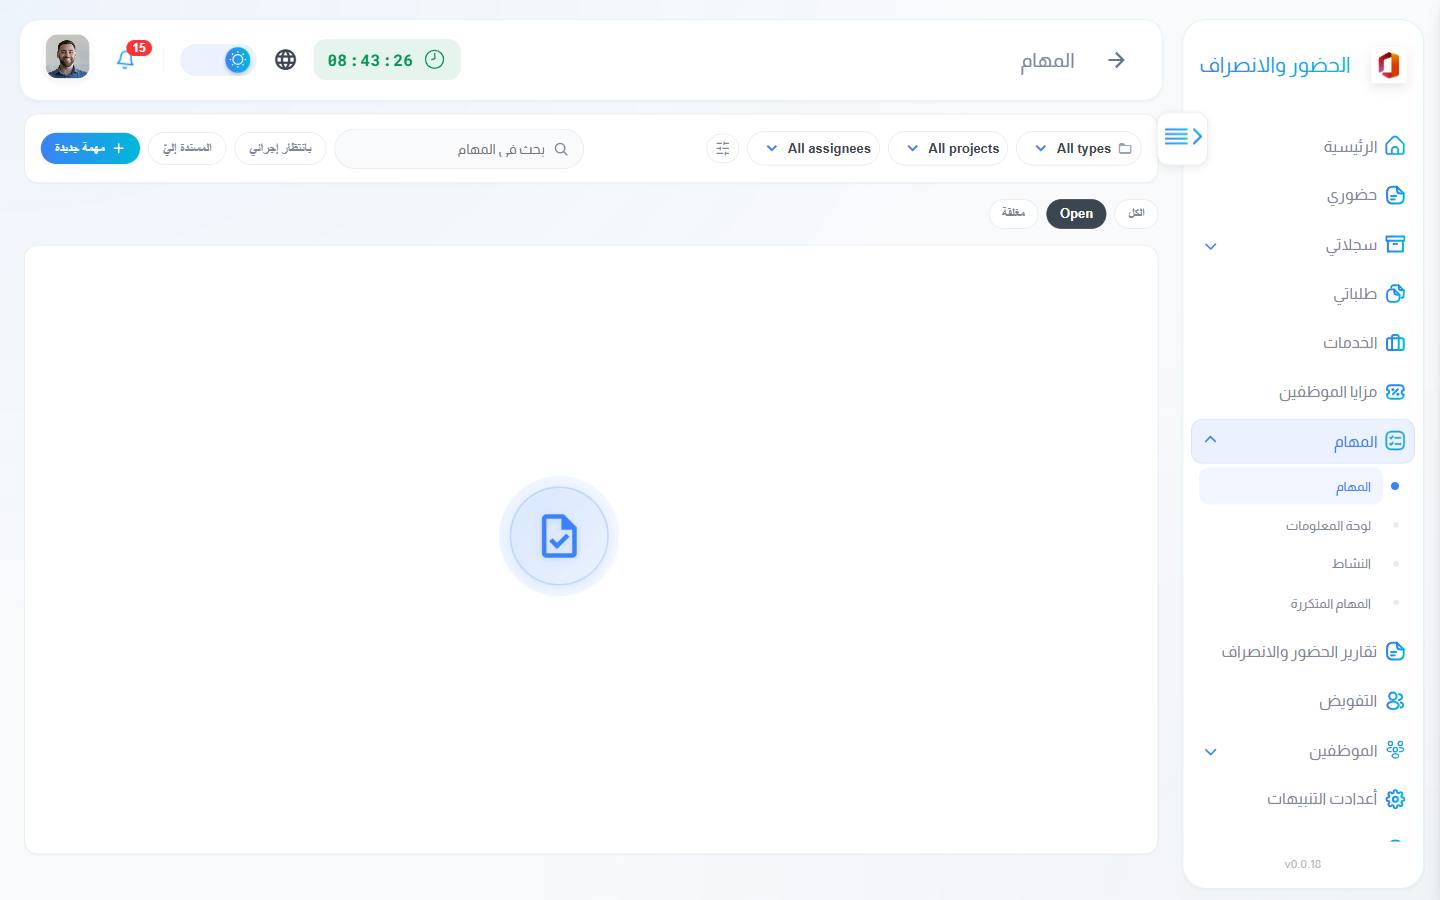
Task: Open the advanced filter sliders icon
Action: pyautogui.click(x=722, y=149)
